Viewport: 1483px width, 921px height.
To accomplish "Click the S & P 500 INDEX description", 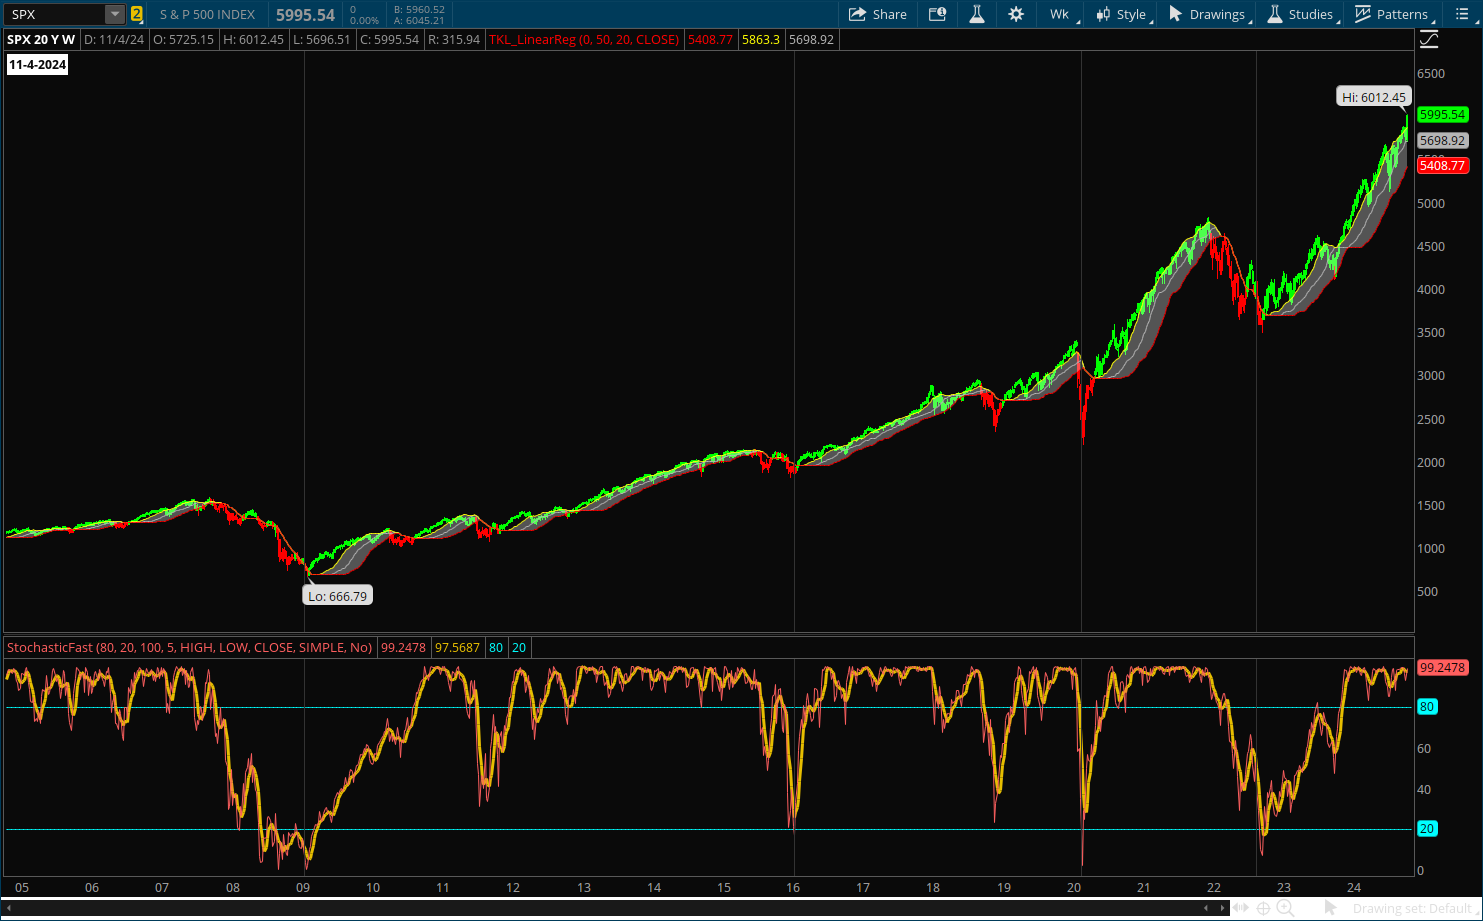I will tap(207, 15).
